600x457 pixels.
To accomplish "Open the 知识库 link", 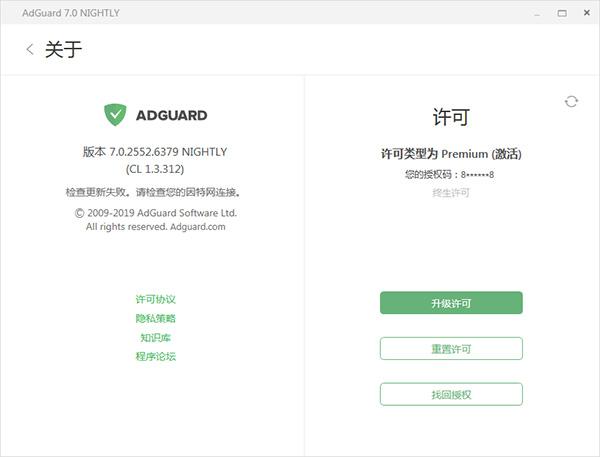I will point(155,338).
